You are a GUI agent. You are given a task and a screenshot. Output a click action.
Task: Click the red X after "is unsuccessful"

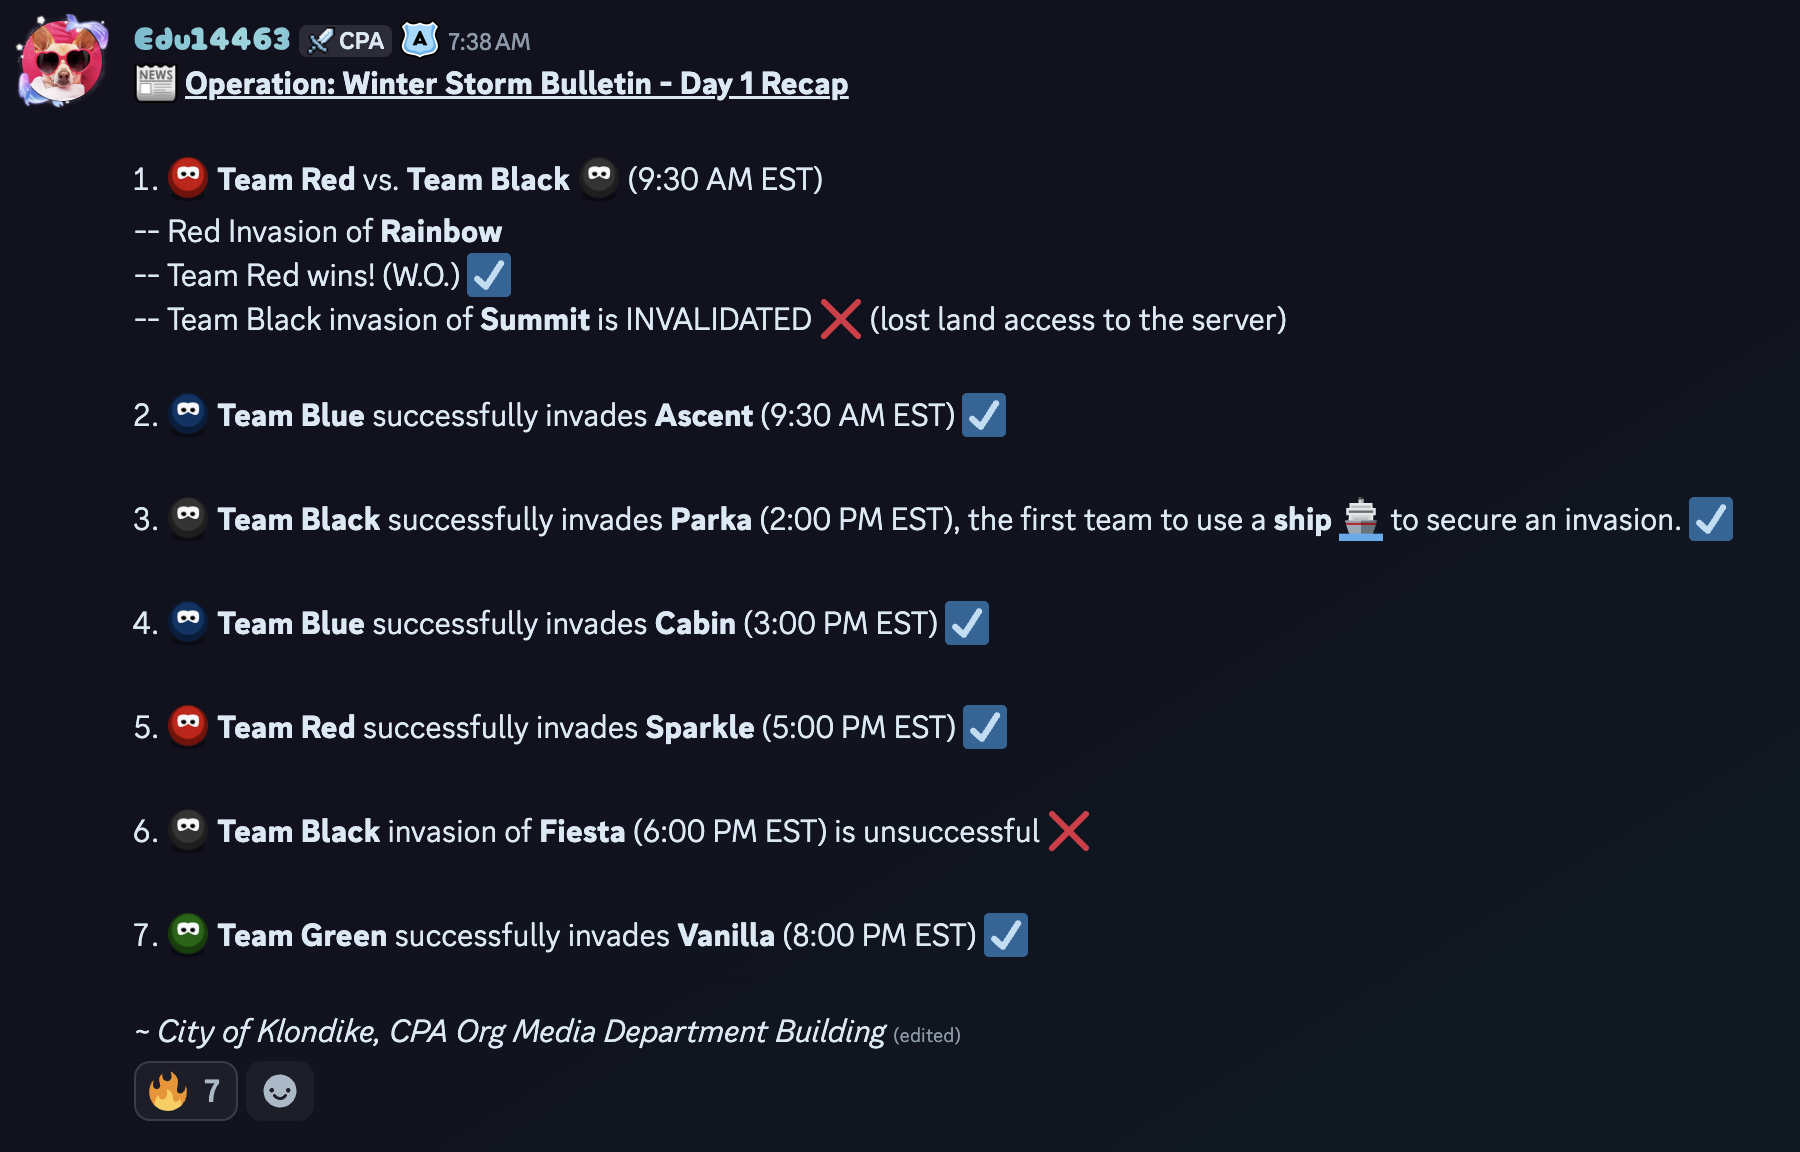coord(1068,831)
